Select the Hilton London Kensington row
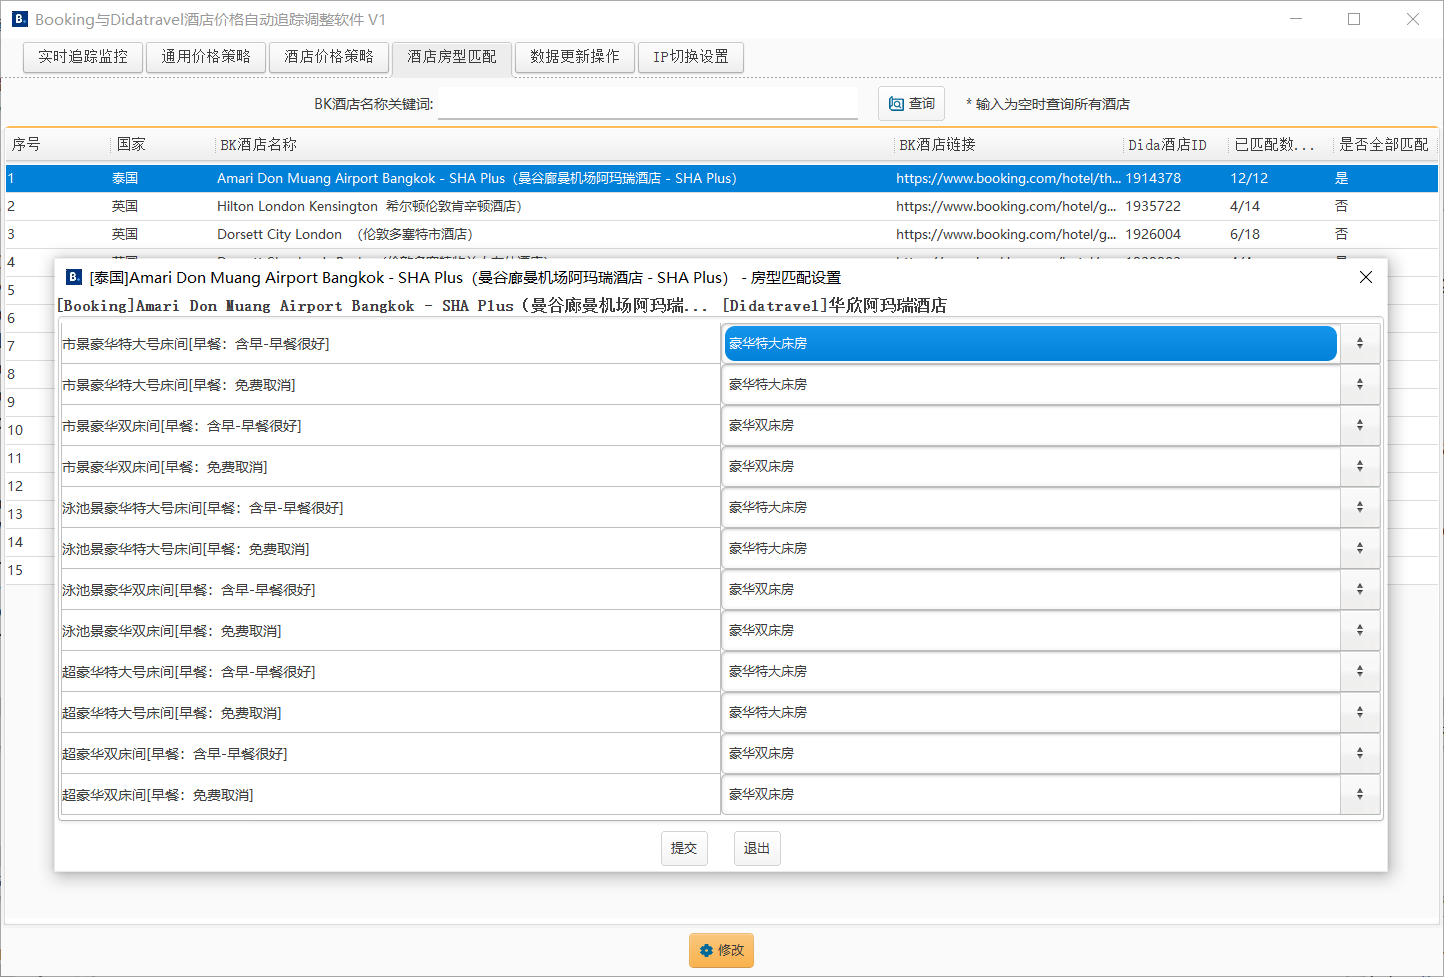1444x977 pixels. pyautogui.click(x=721, y=206)
